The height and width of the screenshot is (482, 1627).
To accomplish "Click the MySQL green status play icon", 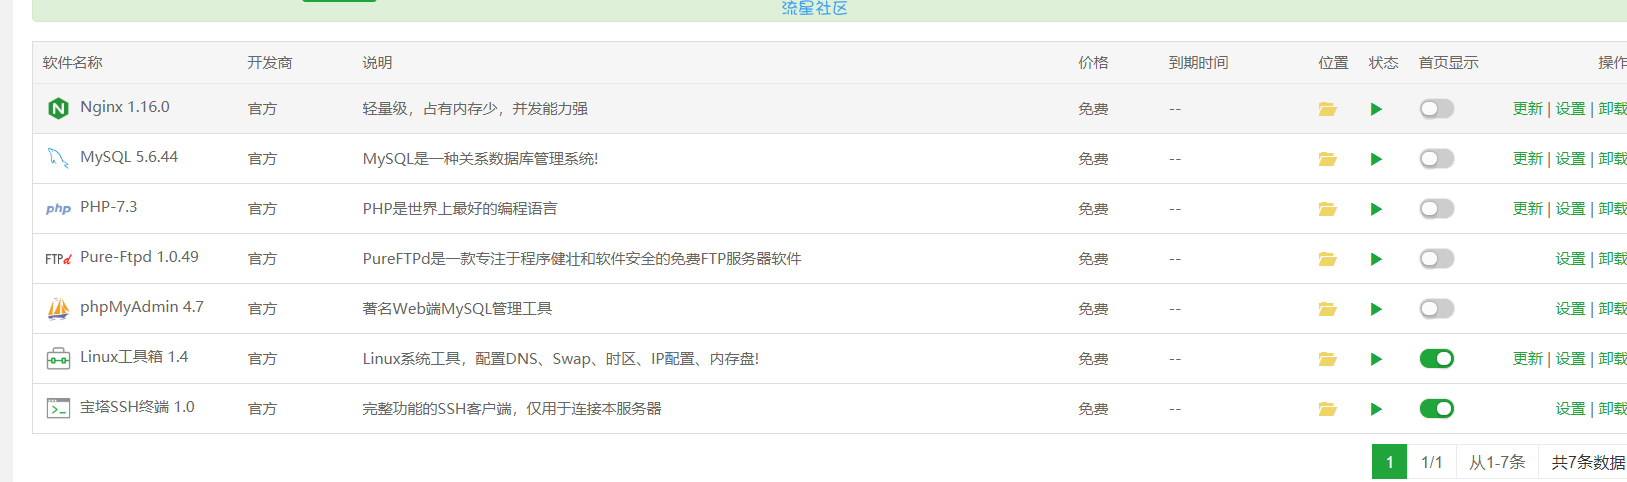I will [1376, 159].
